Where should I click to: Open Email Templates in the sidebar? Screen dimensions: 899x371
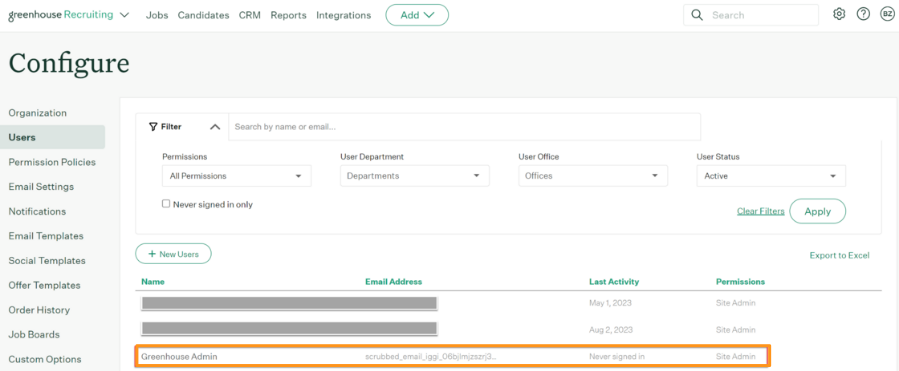click(46, 236)
